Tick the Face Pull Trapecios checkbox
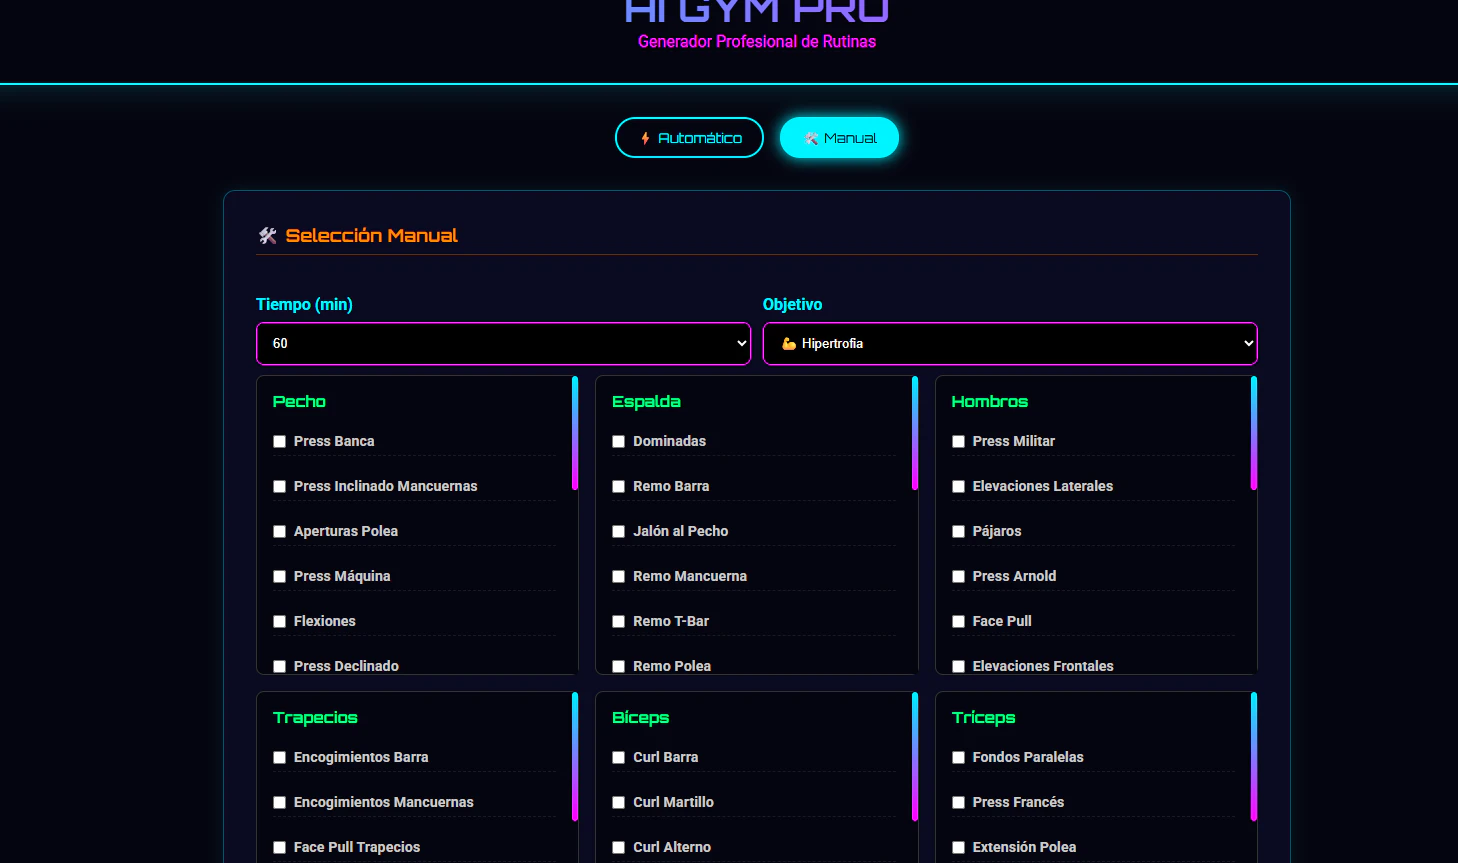The width and height of the screenshot is (1458, 863). click(280, 847)
